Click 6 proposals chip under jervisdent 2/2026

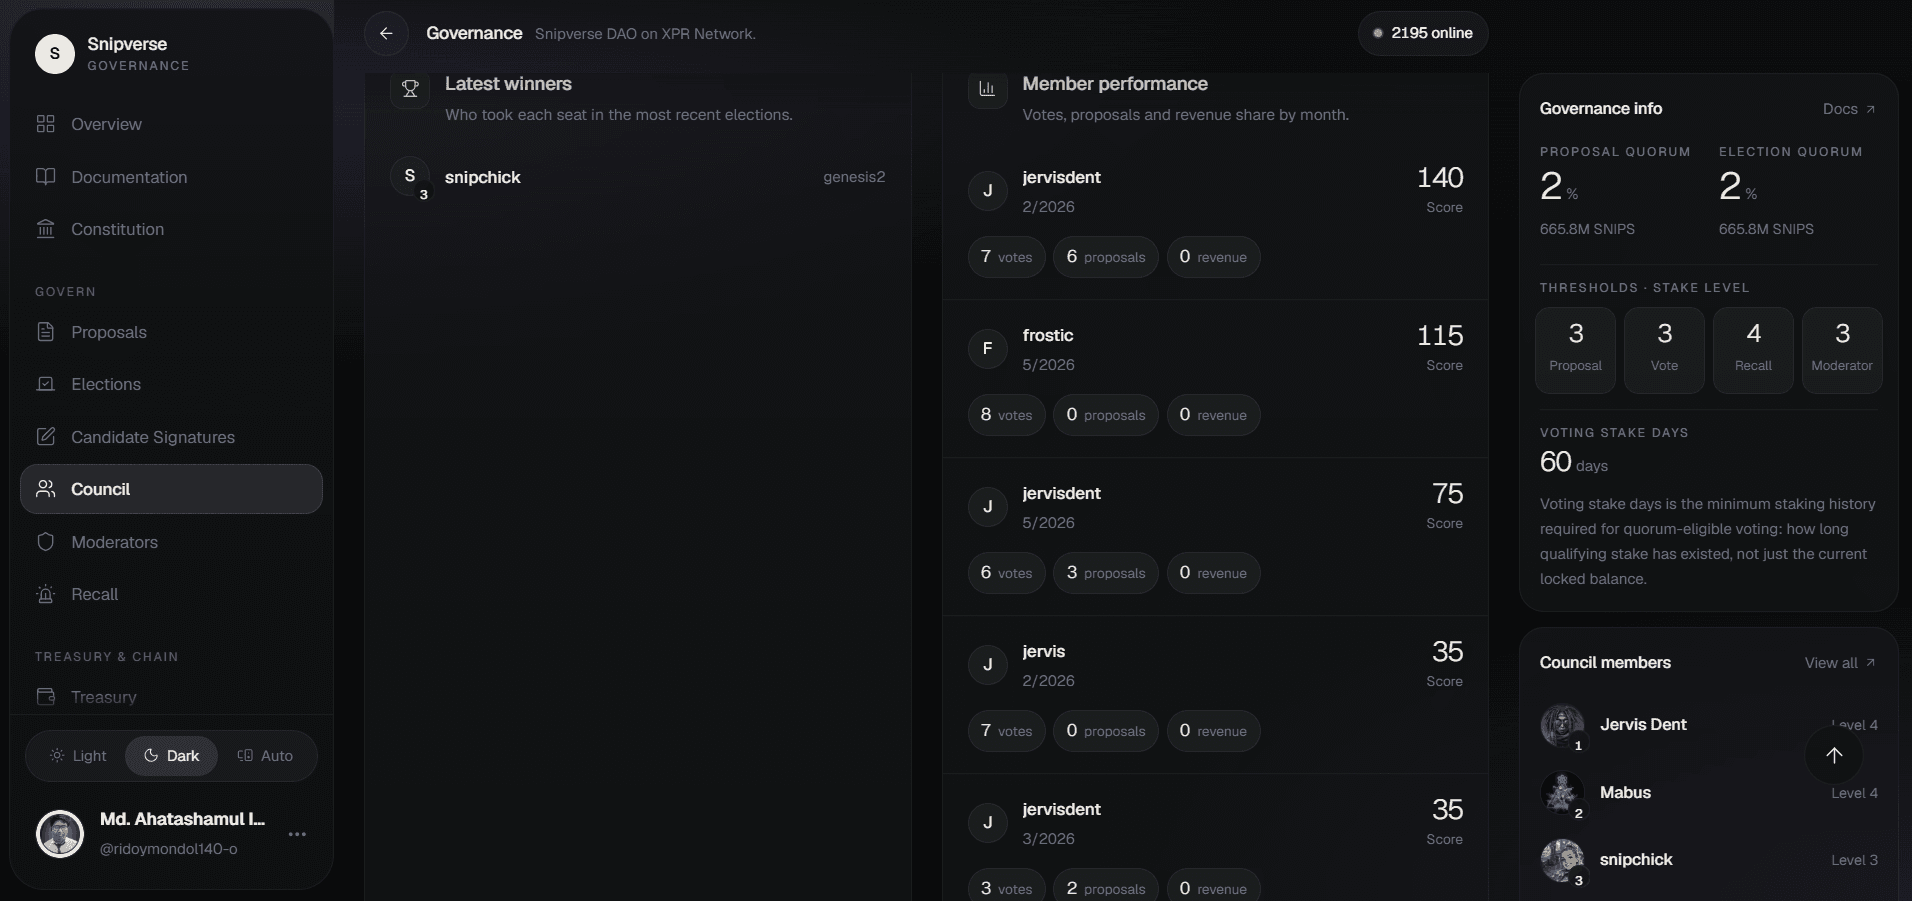(1106, 257)
